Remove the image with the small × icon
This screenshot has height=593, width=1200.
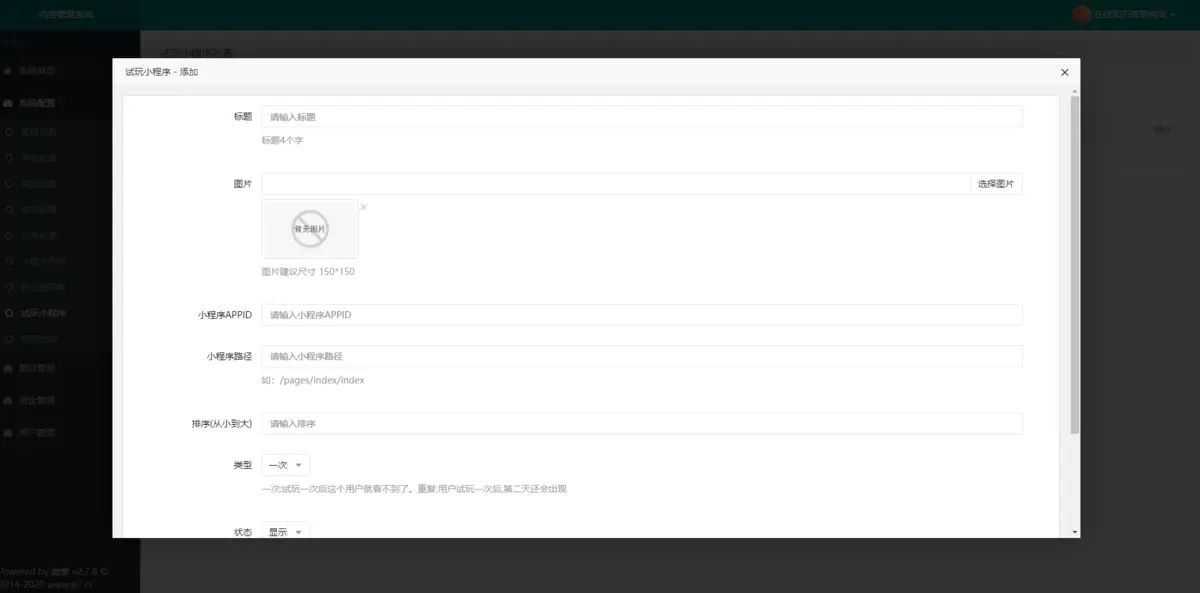(363, 207)
